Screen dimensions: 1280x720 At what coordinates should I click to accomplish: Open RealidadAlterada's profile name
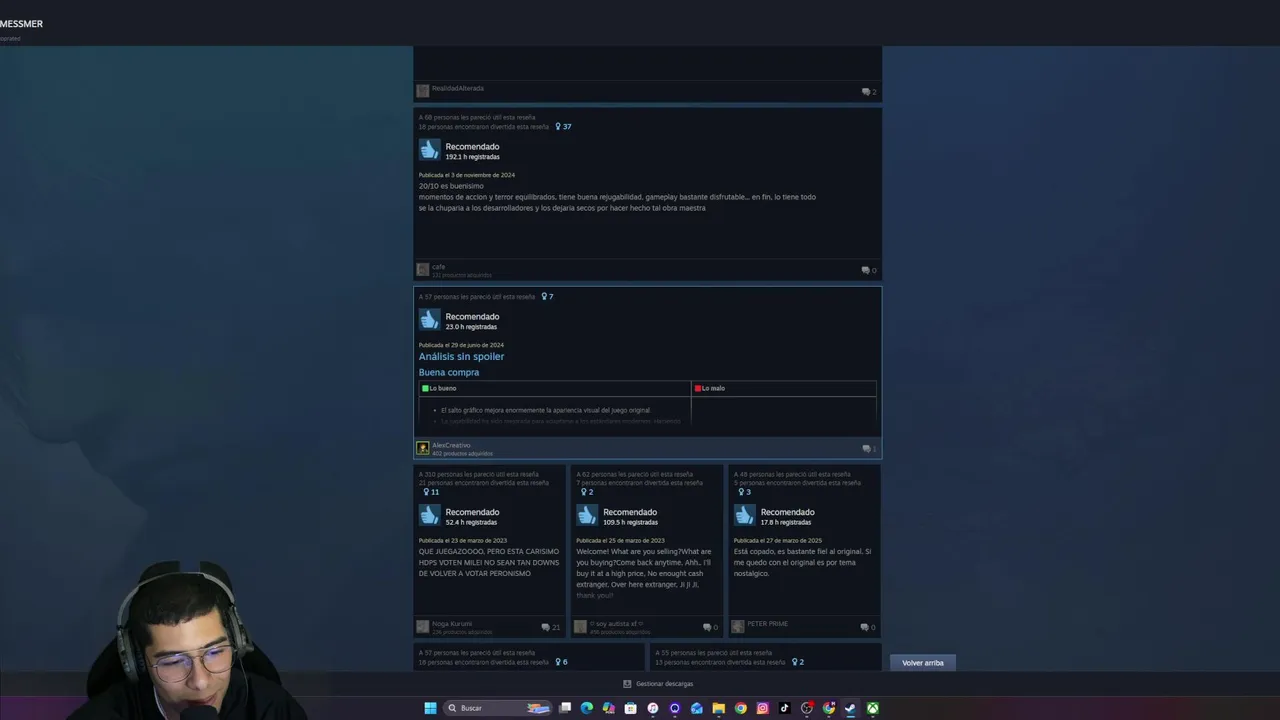pyautogui.click(x=458, y=88)
